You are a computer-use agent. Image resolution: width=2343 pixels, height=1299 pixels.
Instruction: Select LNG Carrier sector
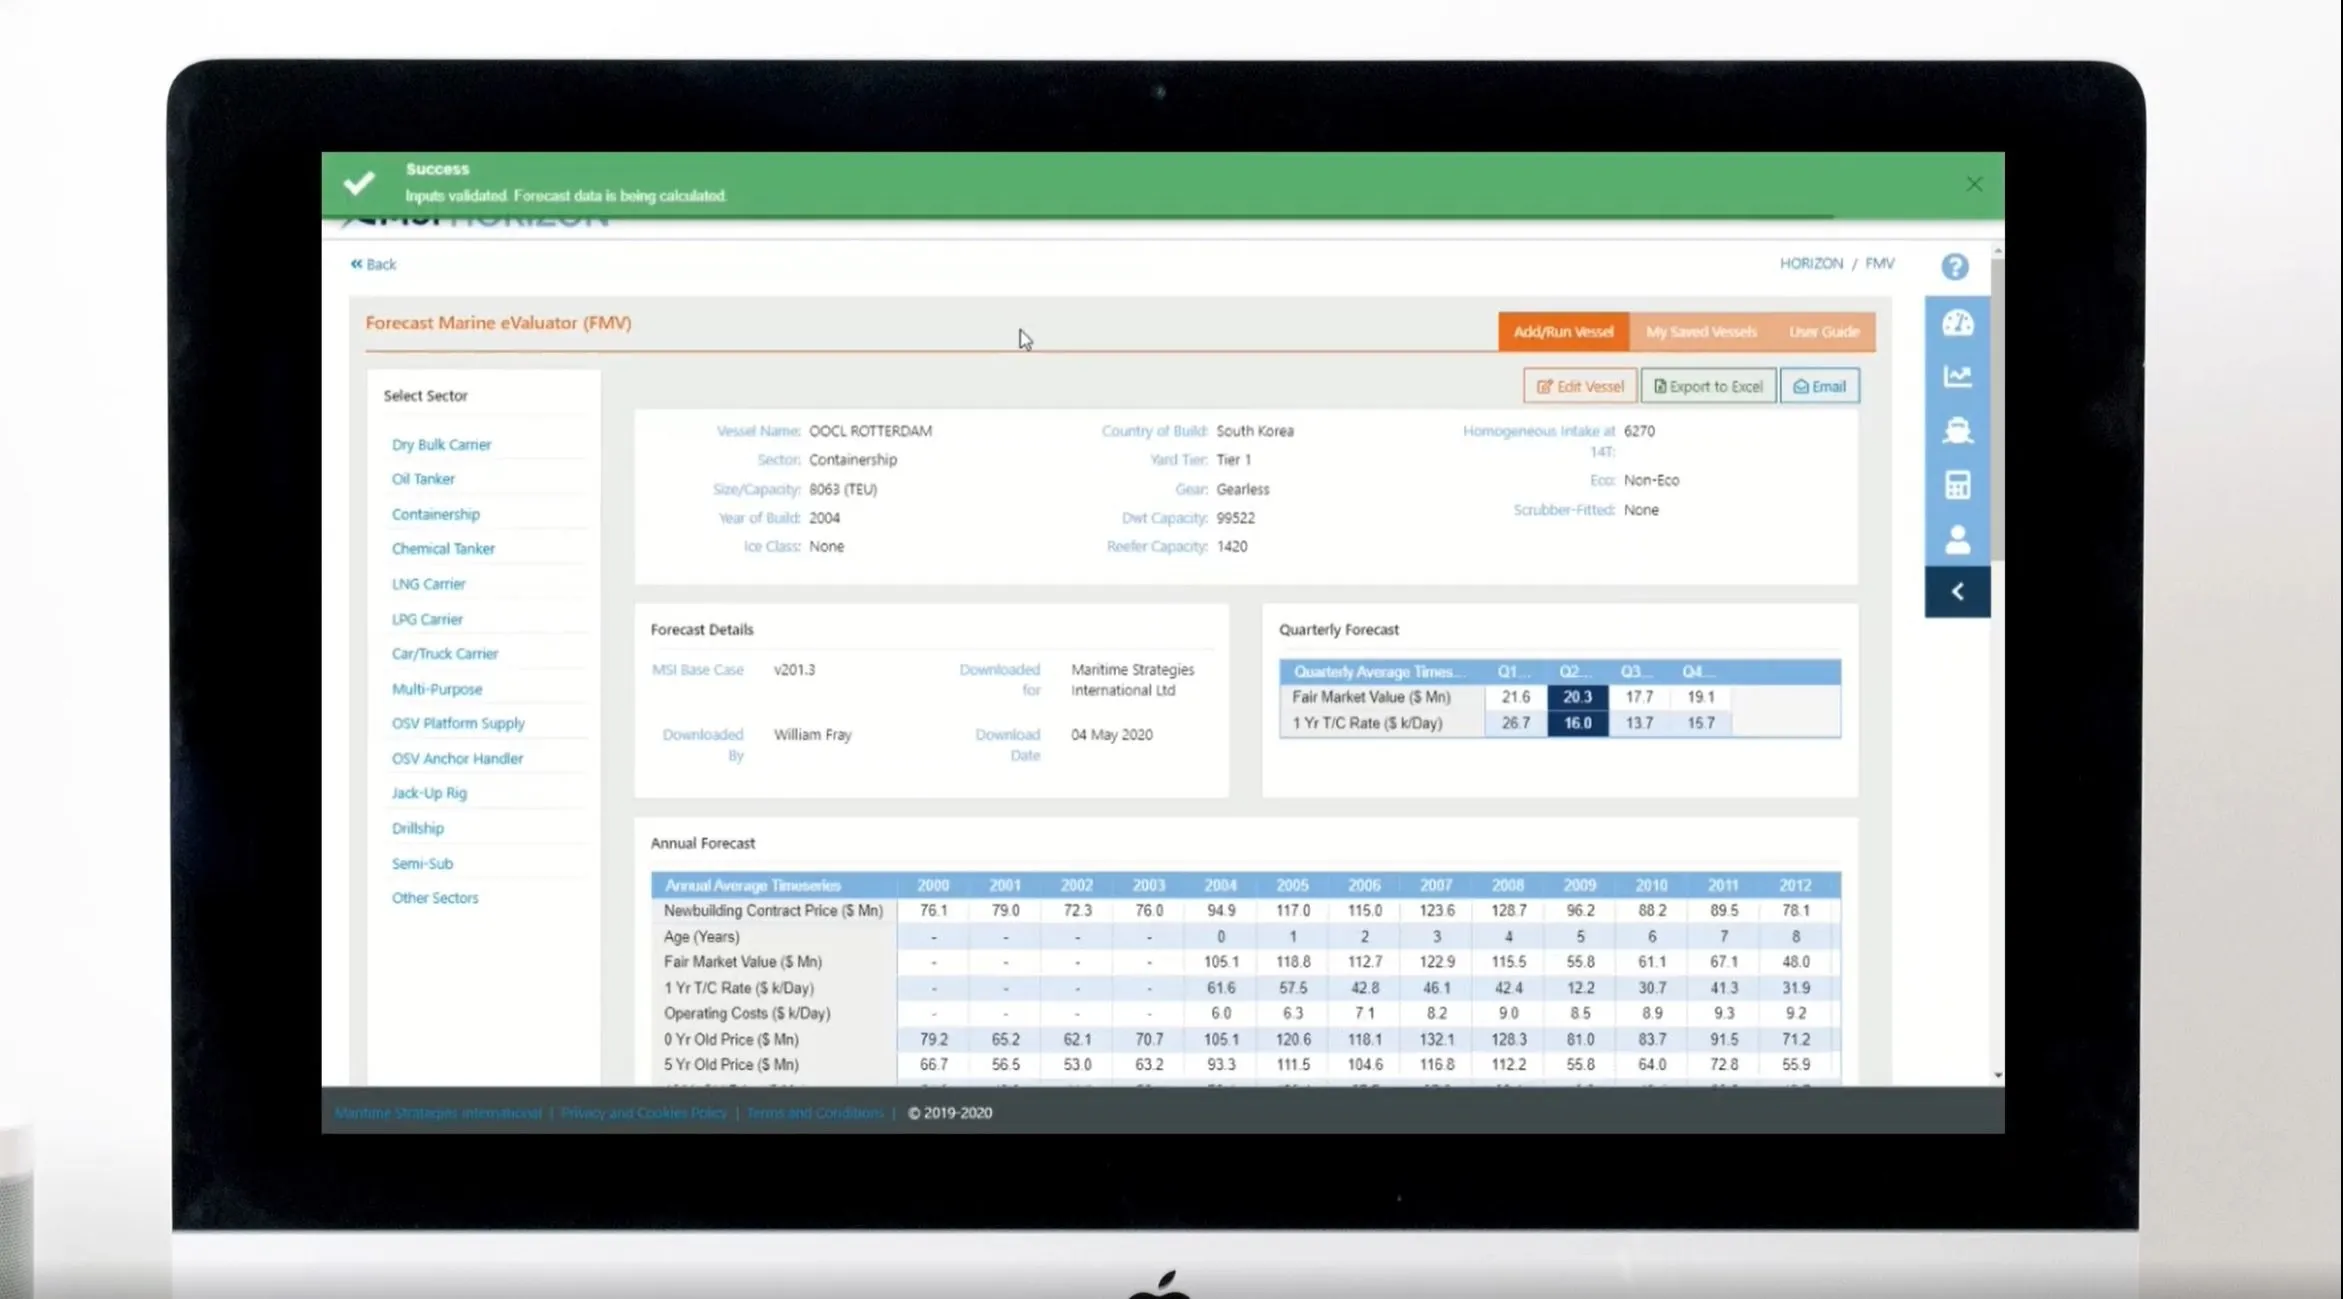click(428, 584)
